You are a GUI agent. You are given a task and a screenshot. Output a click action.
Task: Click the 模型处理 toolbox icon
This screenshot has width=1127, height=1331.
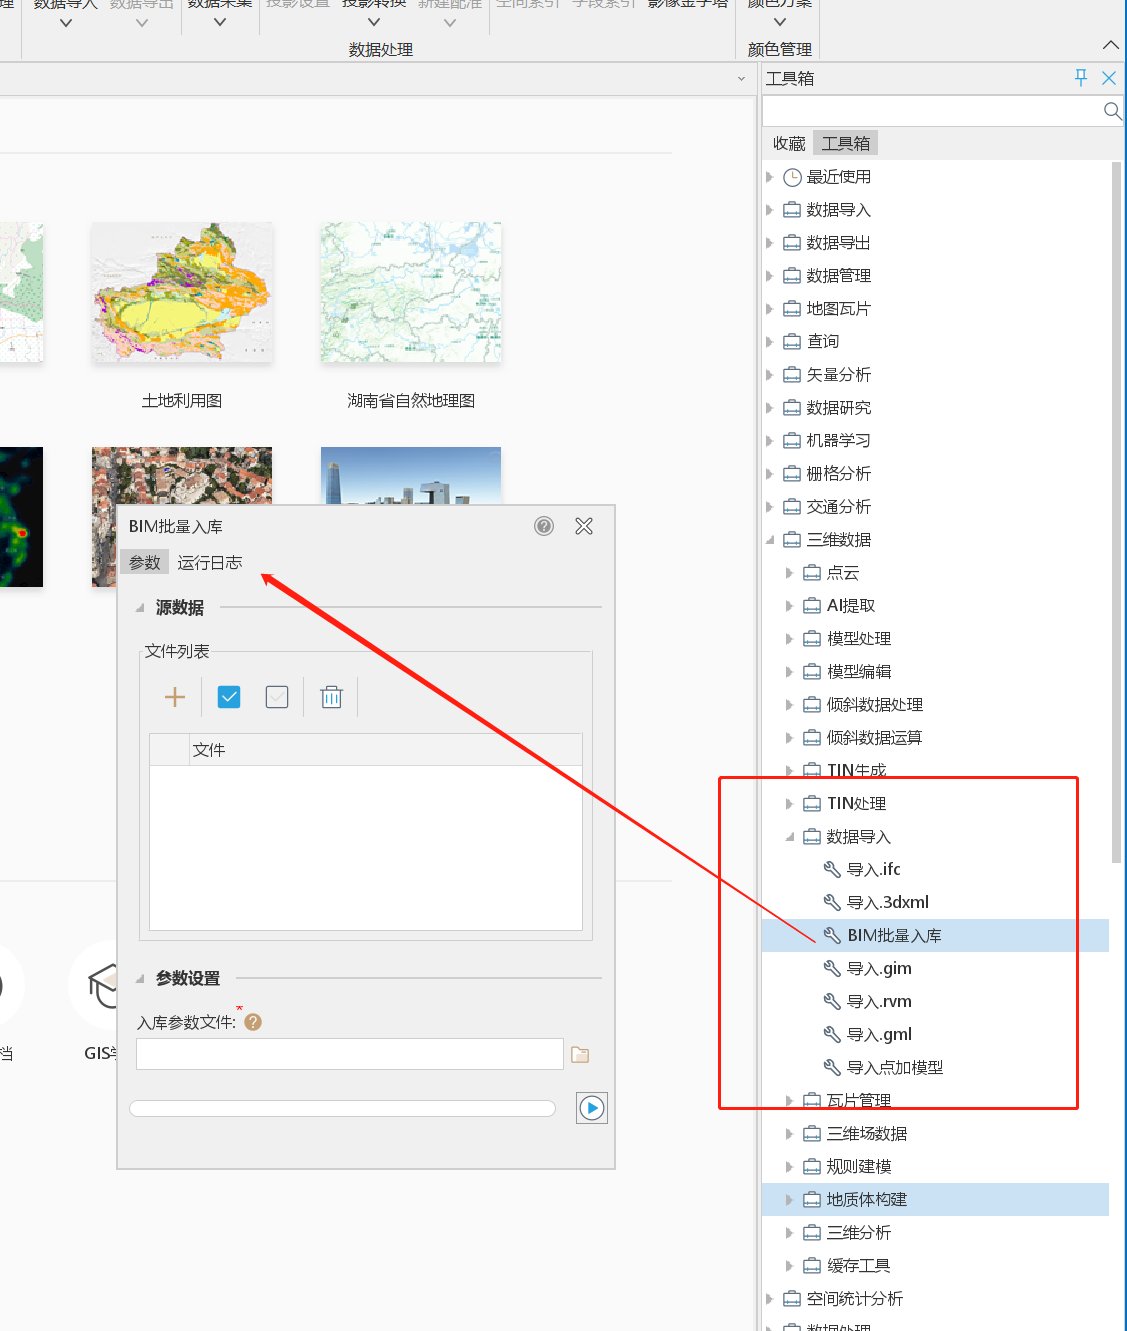click(x=812, y=639)
